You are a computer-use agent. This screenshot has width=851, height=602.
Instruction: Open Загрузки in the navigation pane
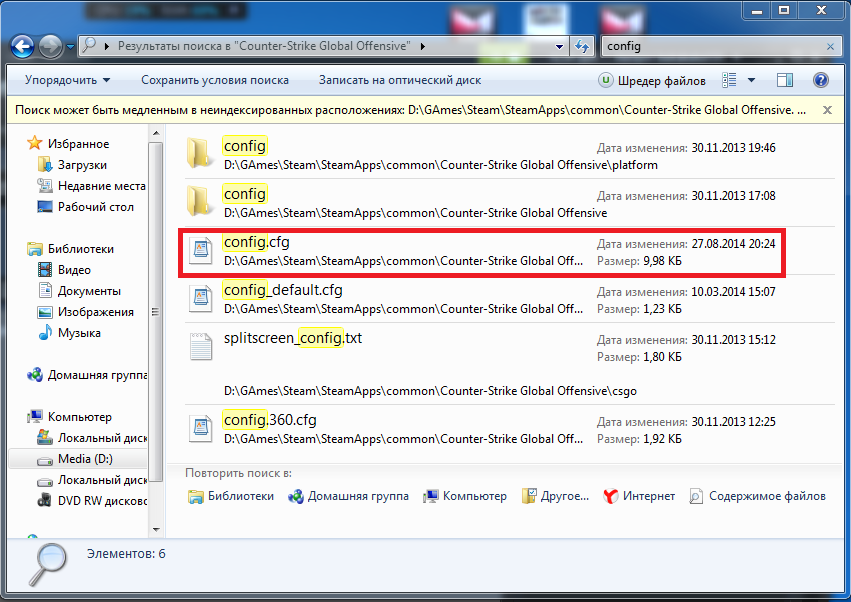click(x=82, y=165)
